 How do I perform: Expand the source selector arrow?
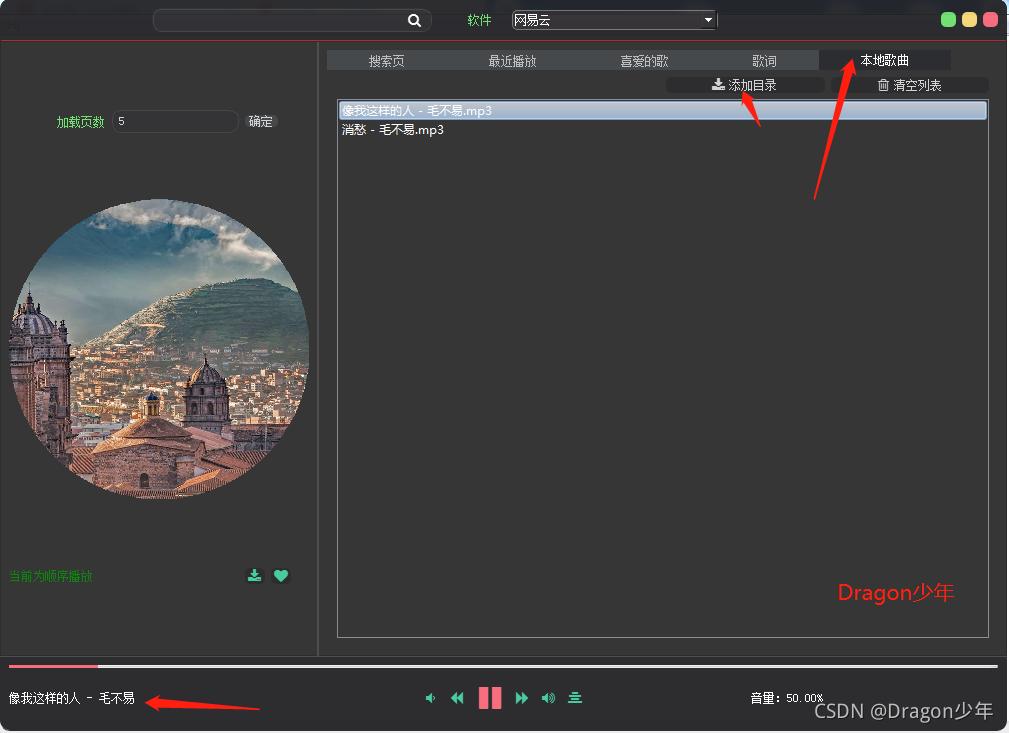[708, 18]
